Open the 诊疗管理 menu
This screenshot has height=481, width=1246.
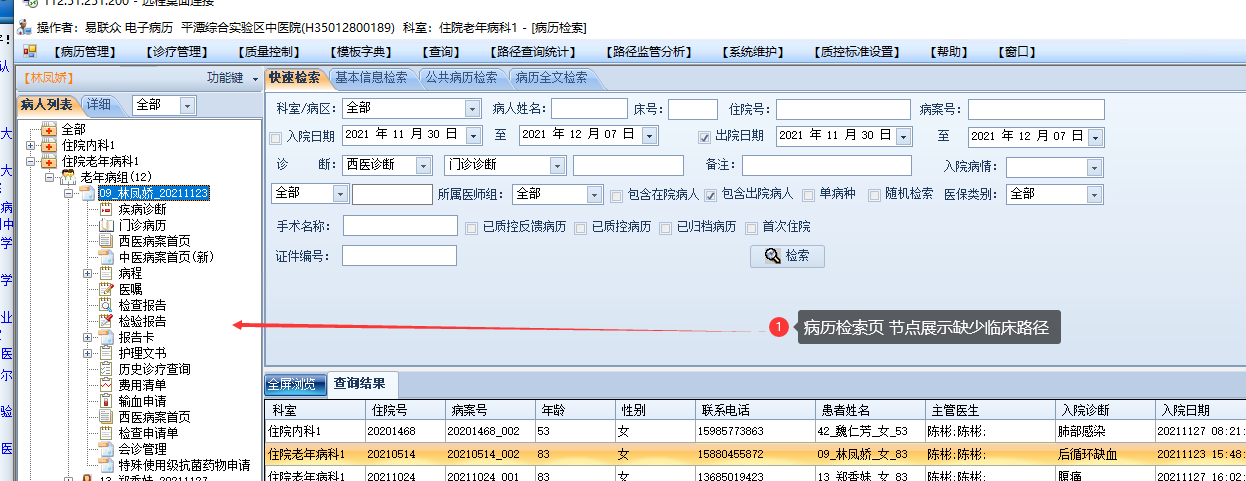coord(176,52)
